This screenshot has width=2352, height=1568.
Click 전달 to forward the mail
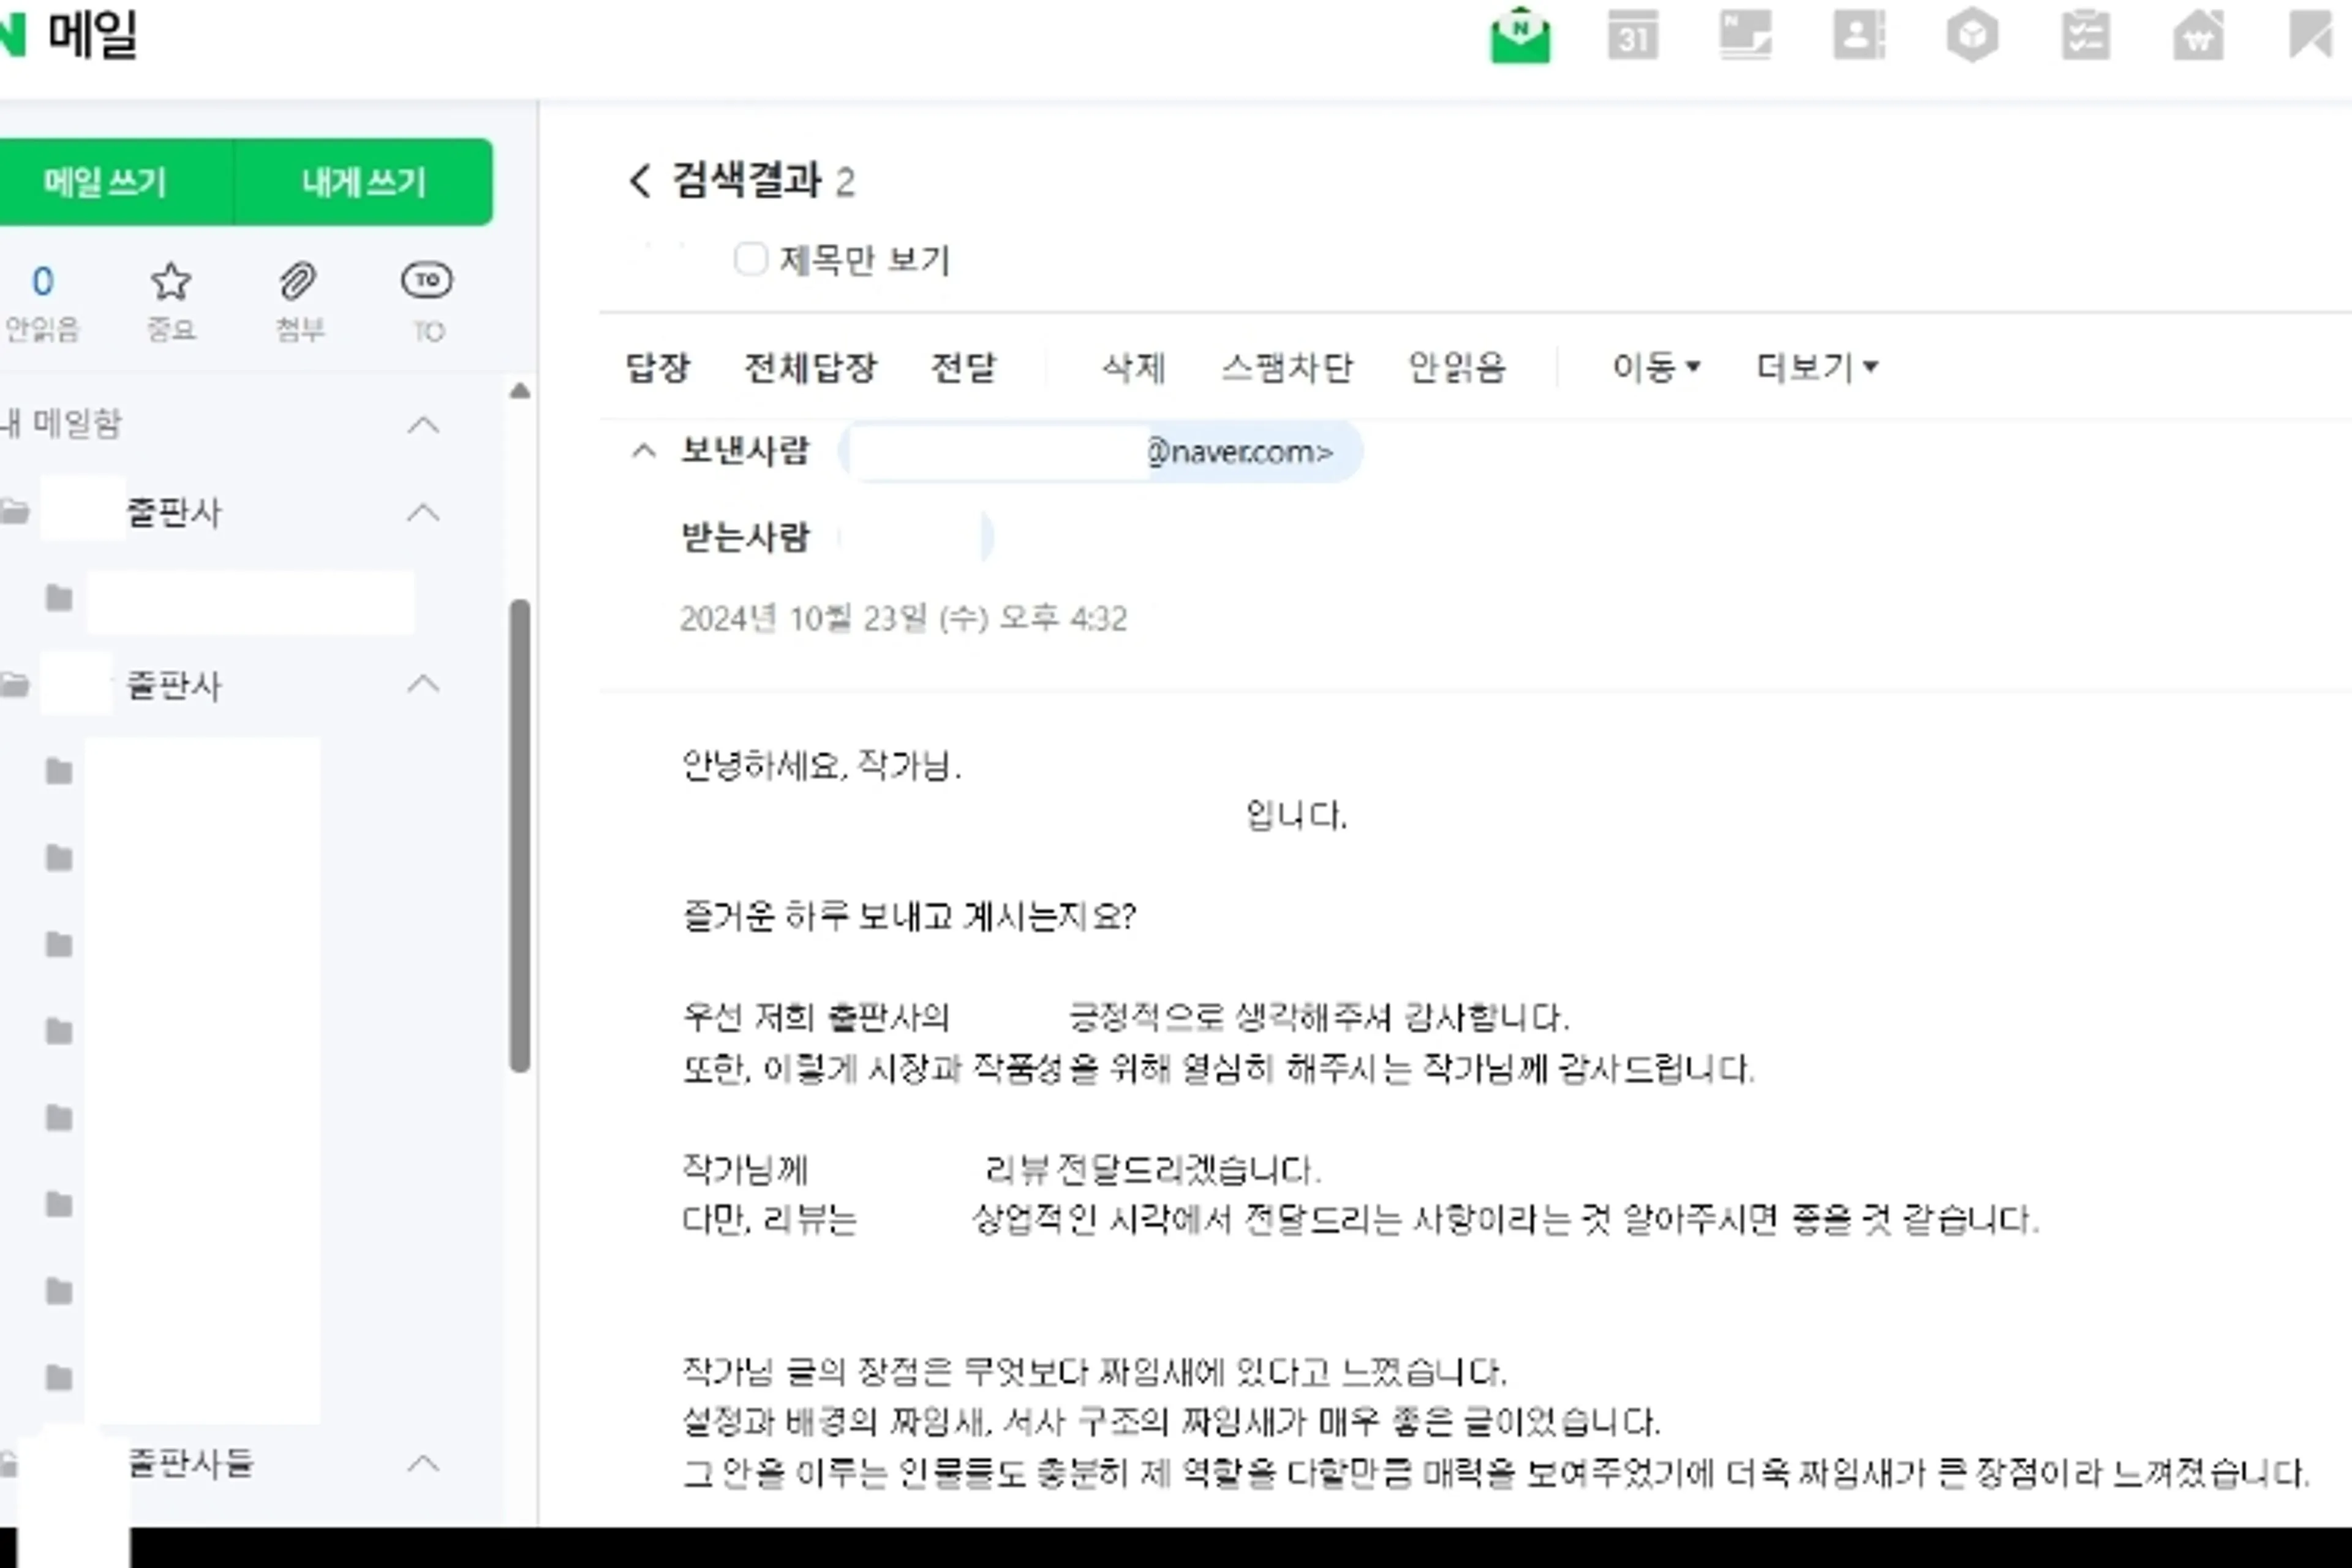click(x=963, y=367)
